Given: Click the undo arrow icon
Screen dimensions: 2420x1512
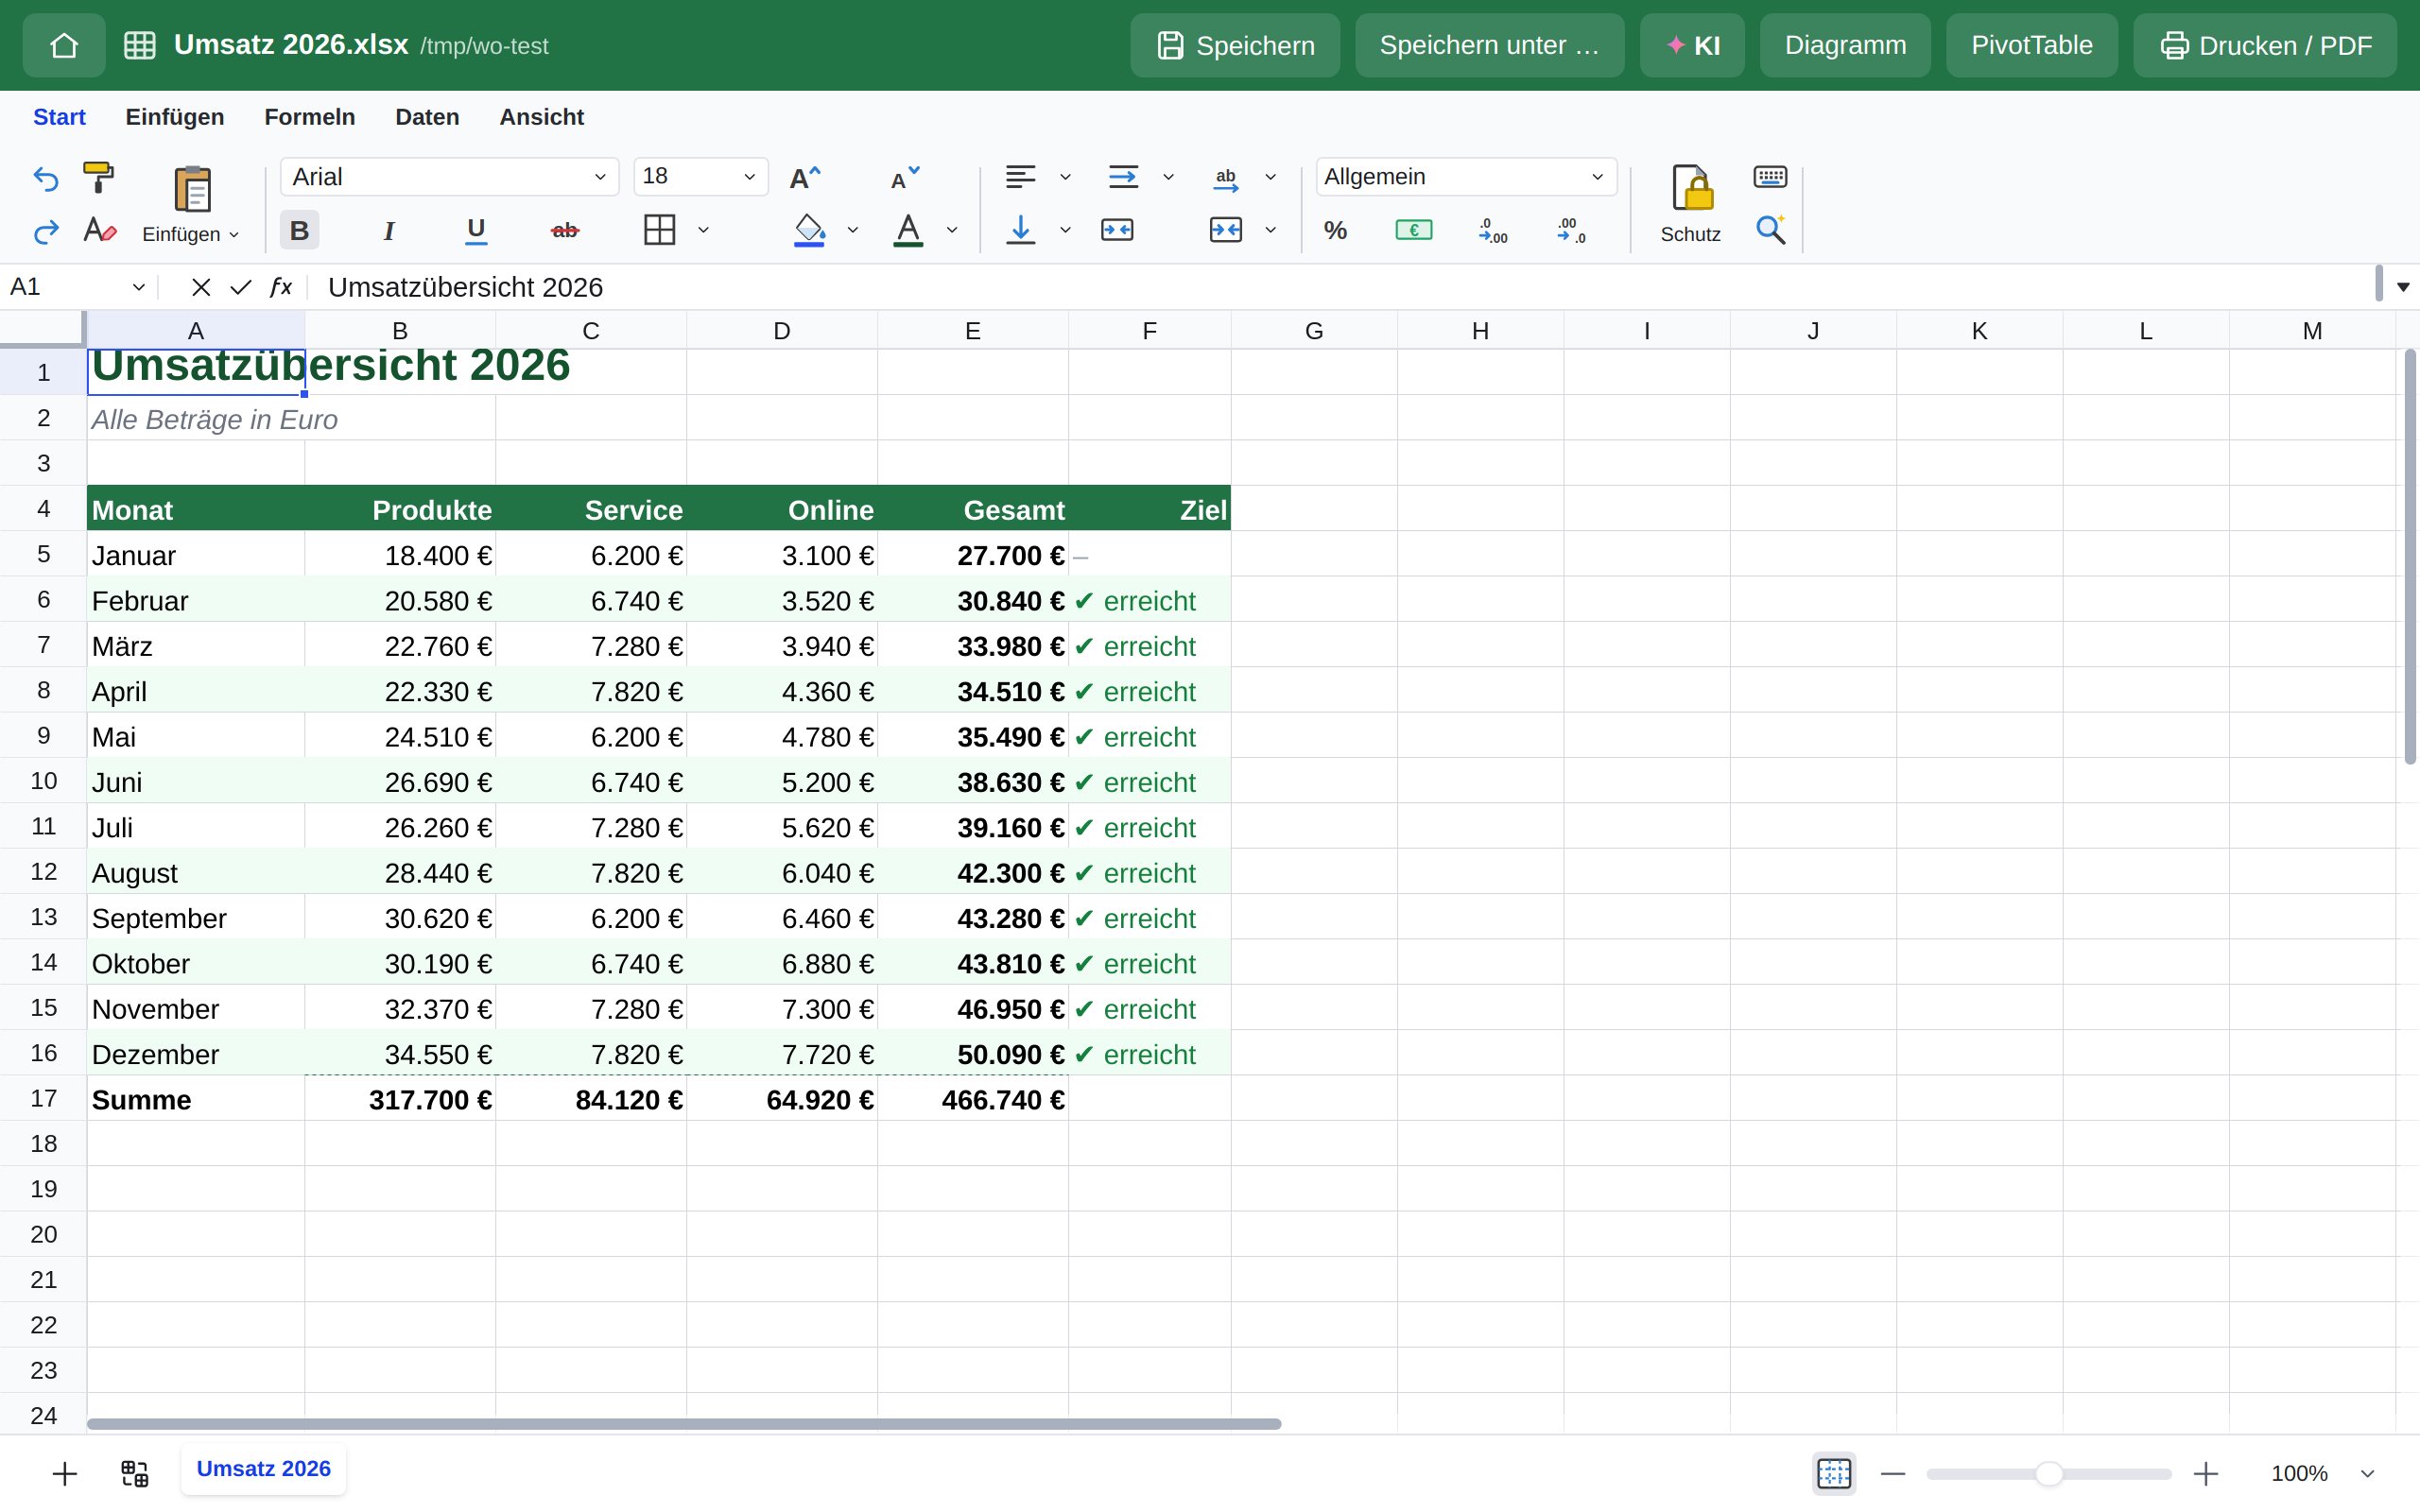Looking at the screenshot, I should coord(46,178).
